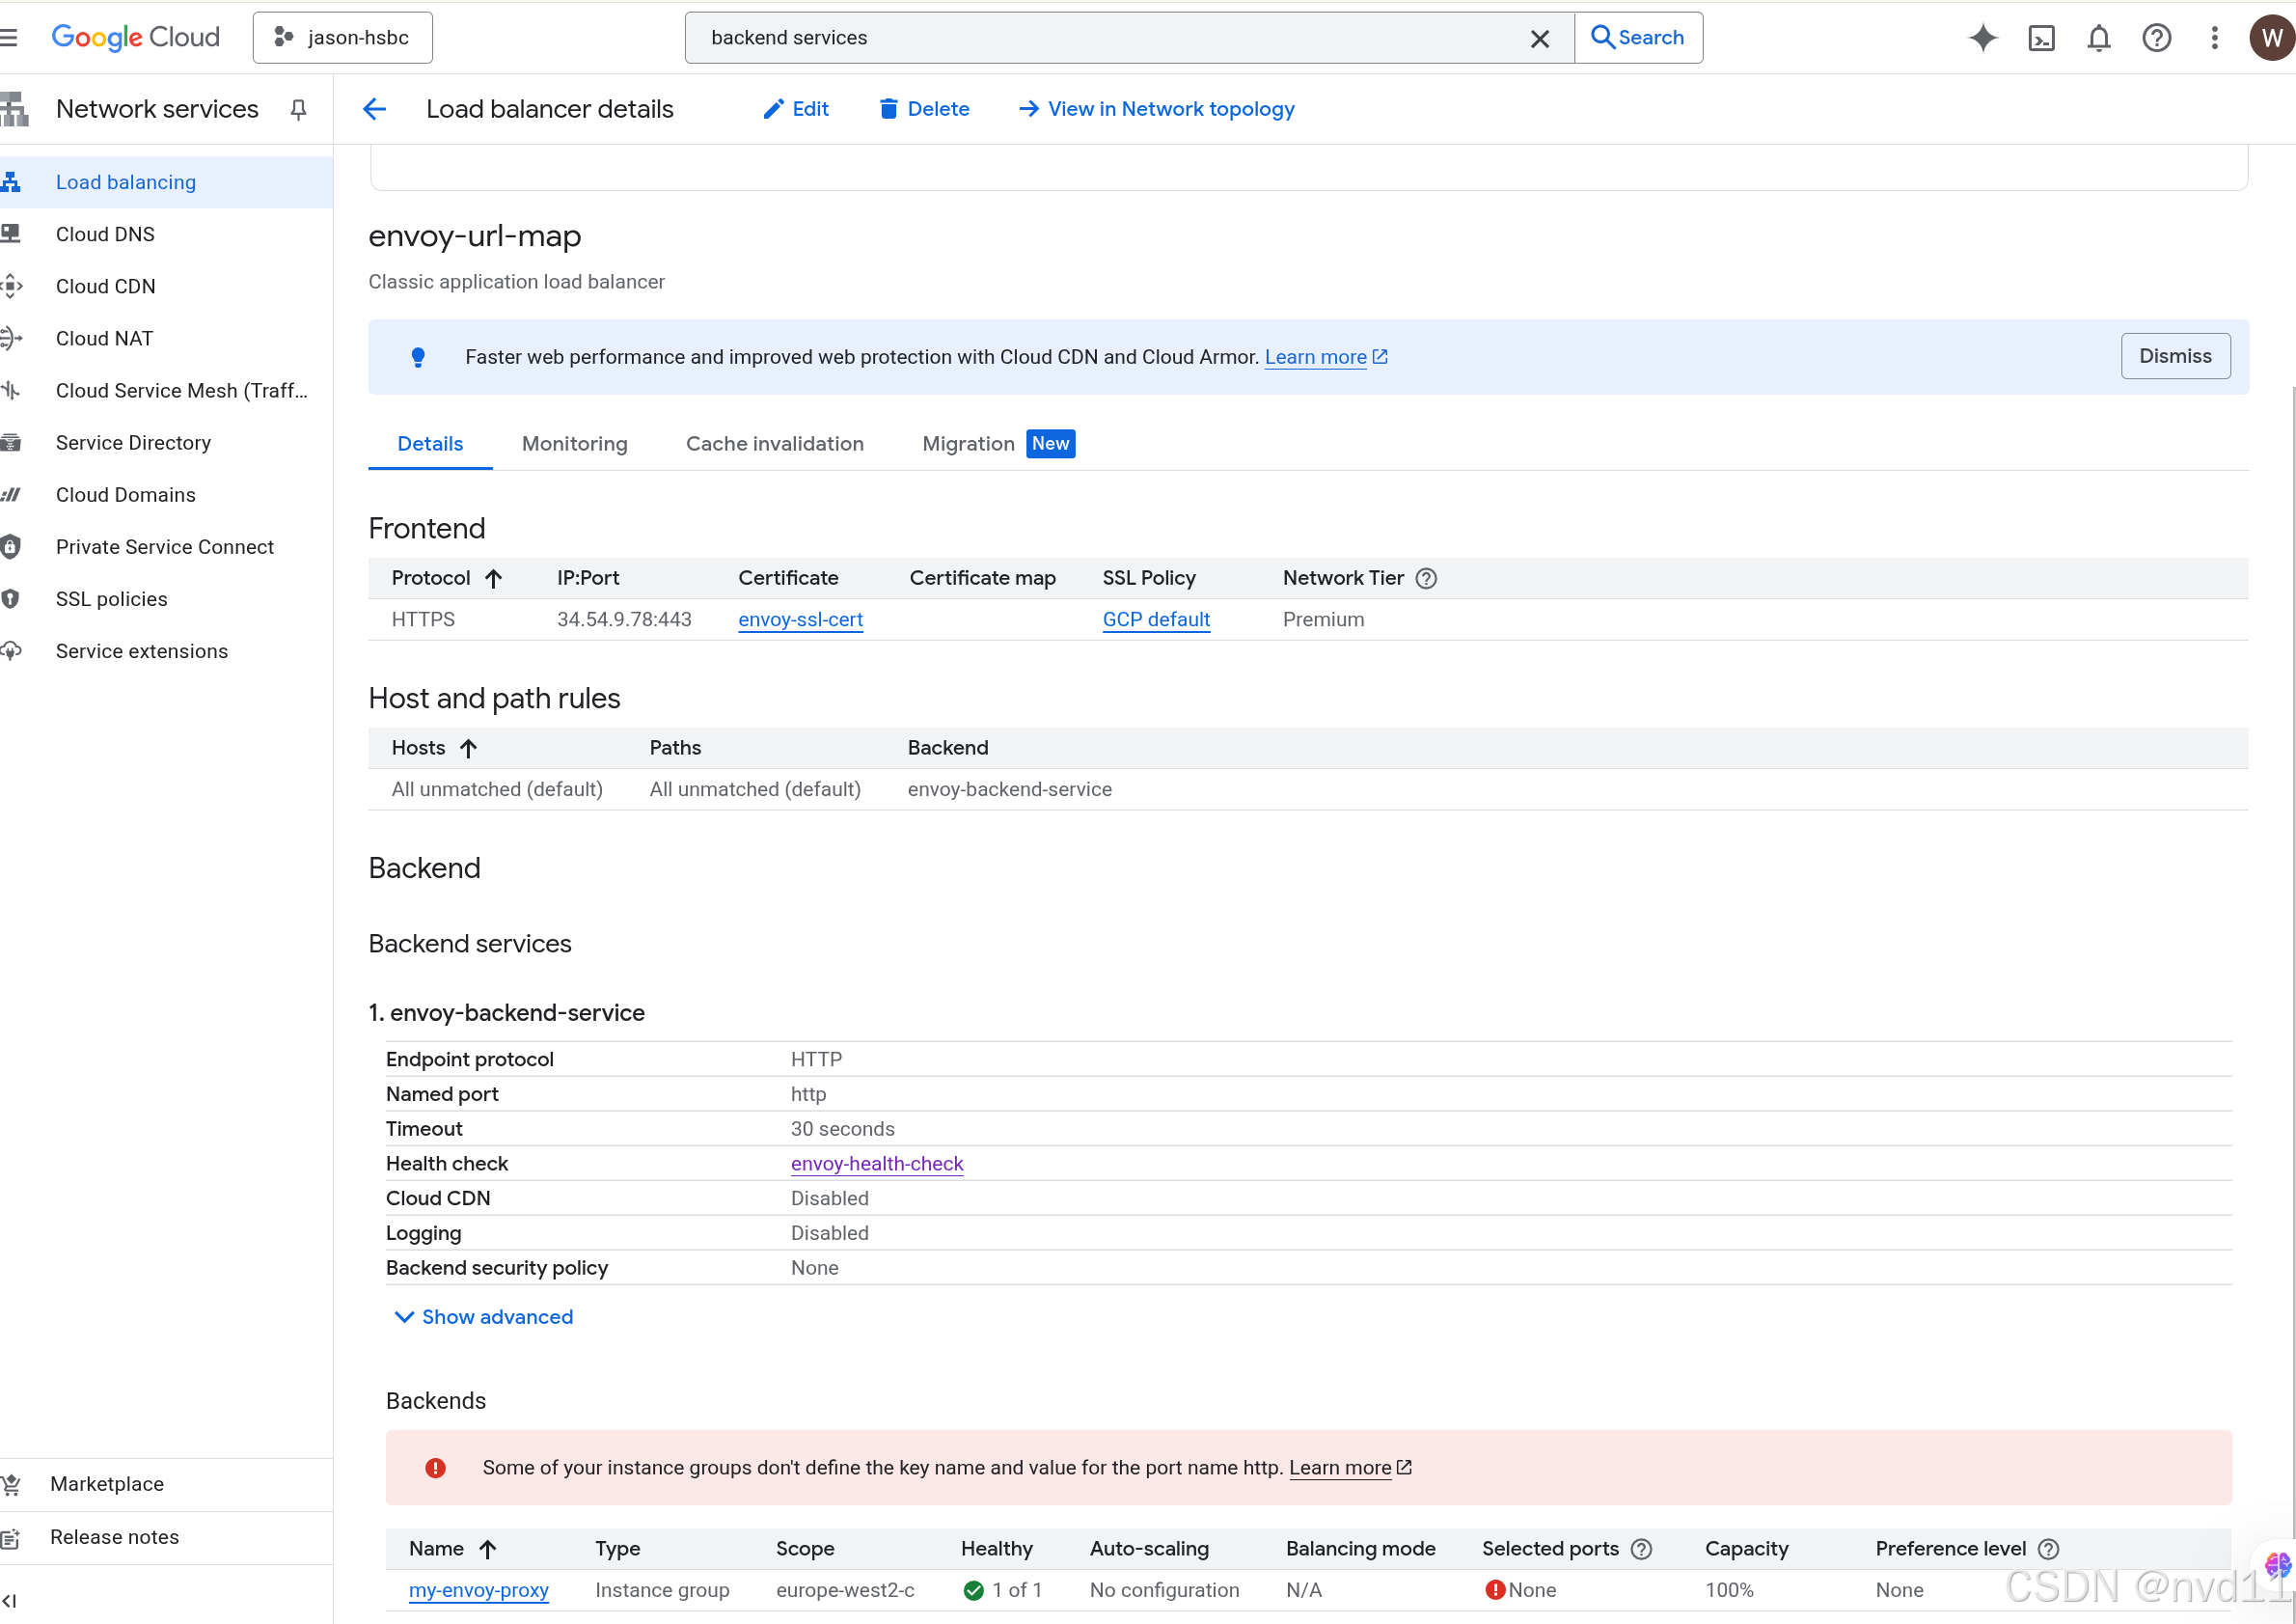Click the Selected ports help icon
This screenshot has width=2296, height=1624.
pos(1641,1549)
